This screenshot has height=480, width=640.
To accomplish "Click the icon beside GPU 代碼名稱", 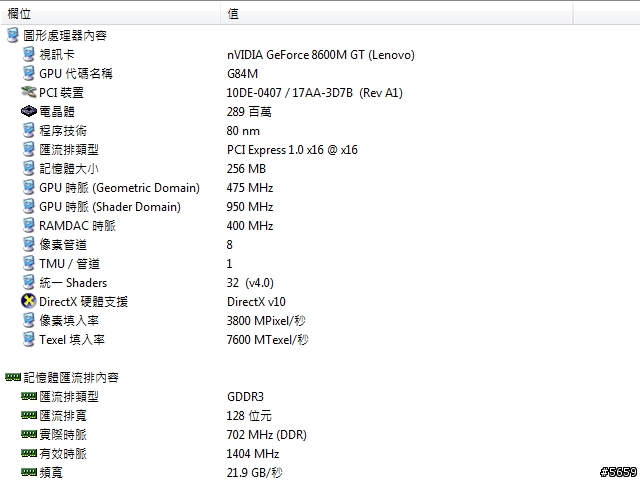I will [x=29, y=73].
